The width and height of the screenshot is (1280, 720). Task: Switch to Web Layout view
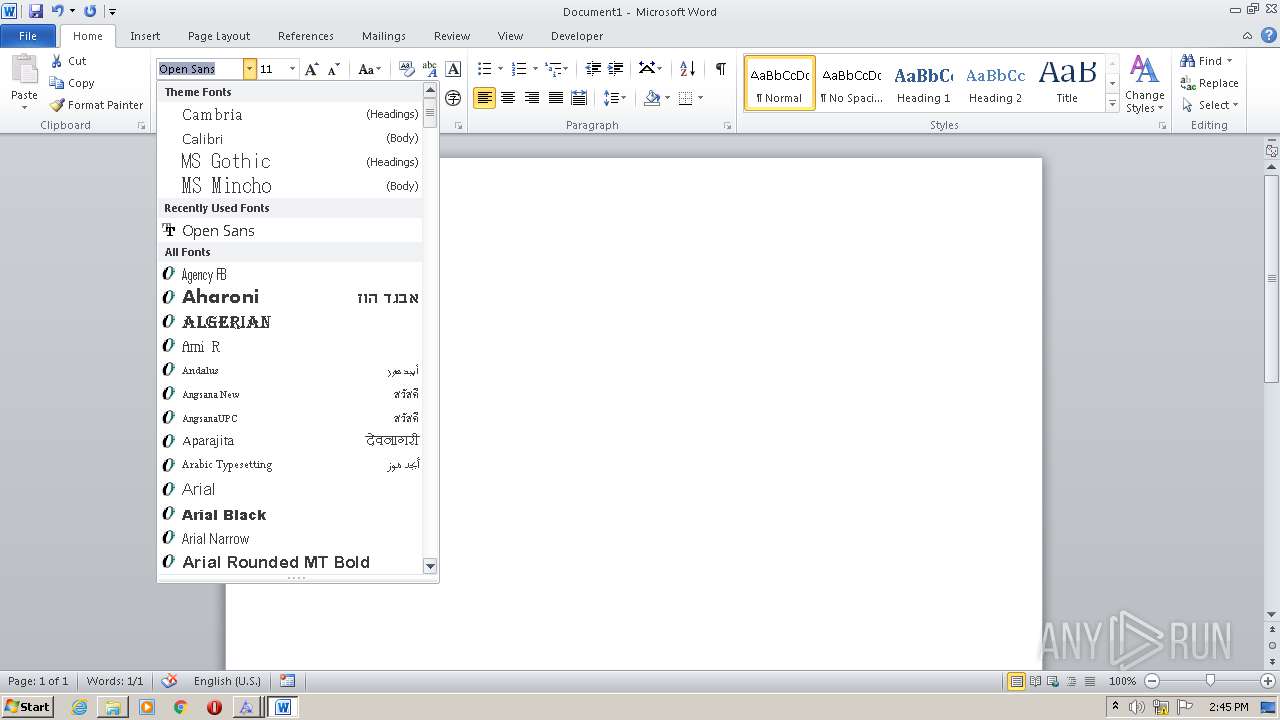click(x=1052, y=681)
